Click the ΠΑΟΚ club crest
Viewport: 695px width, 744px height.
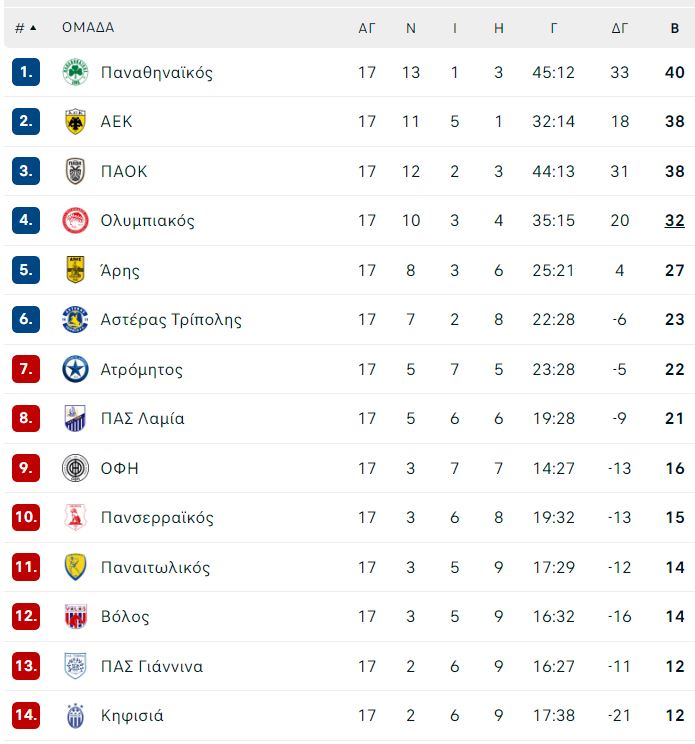coord(75,171)
